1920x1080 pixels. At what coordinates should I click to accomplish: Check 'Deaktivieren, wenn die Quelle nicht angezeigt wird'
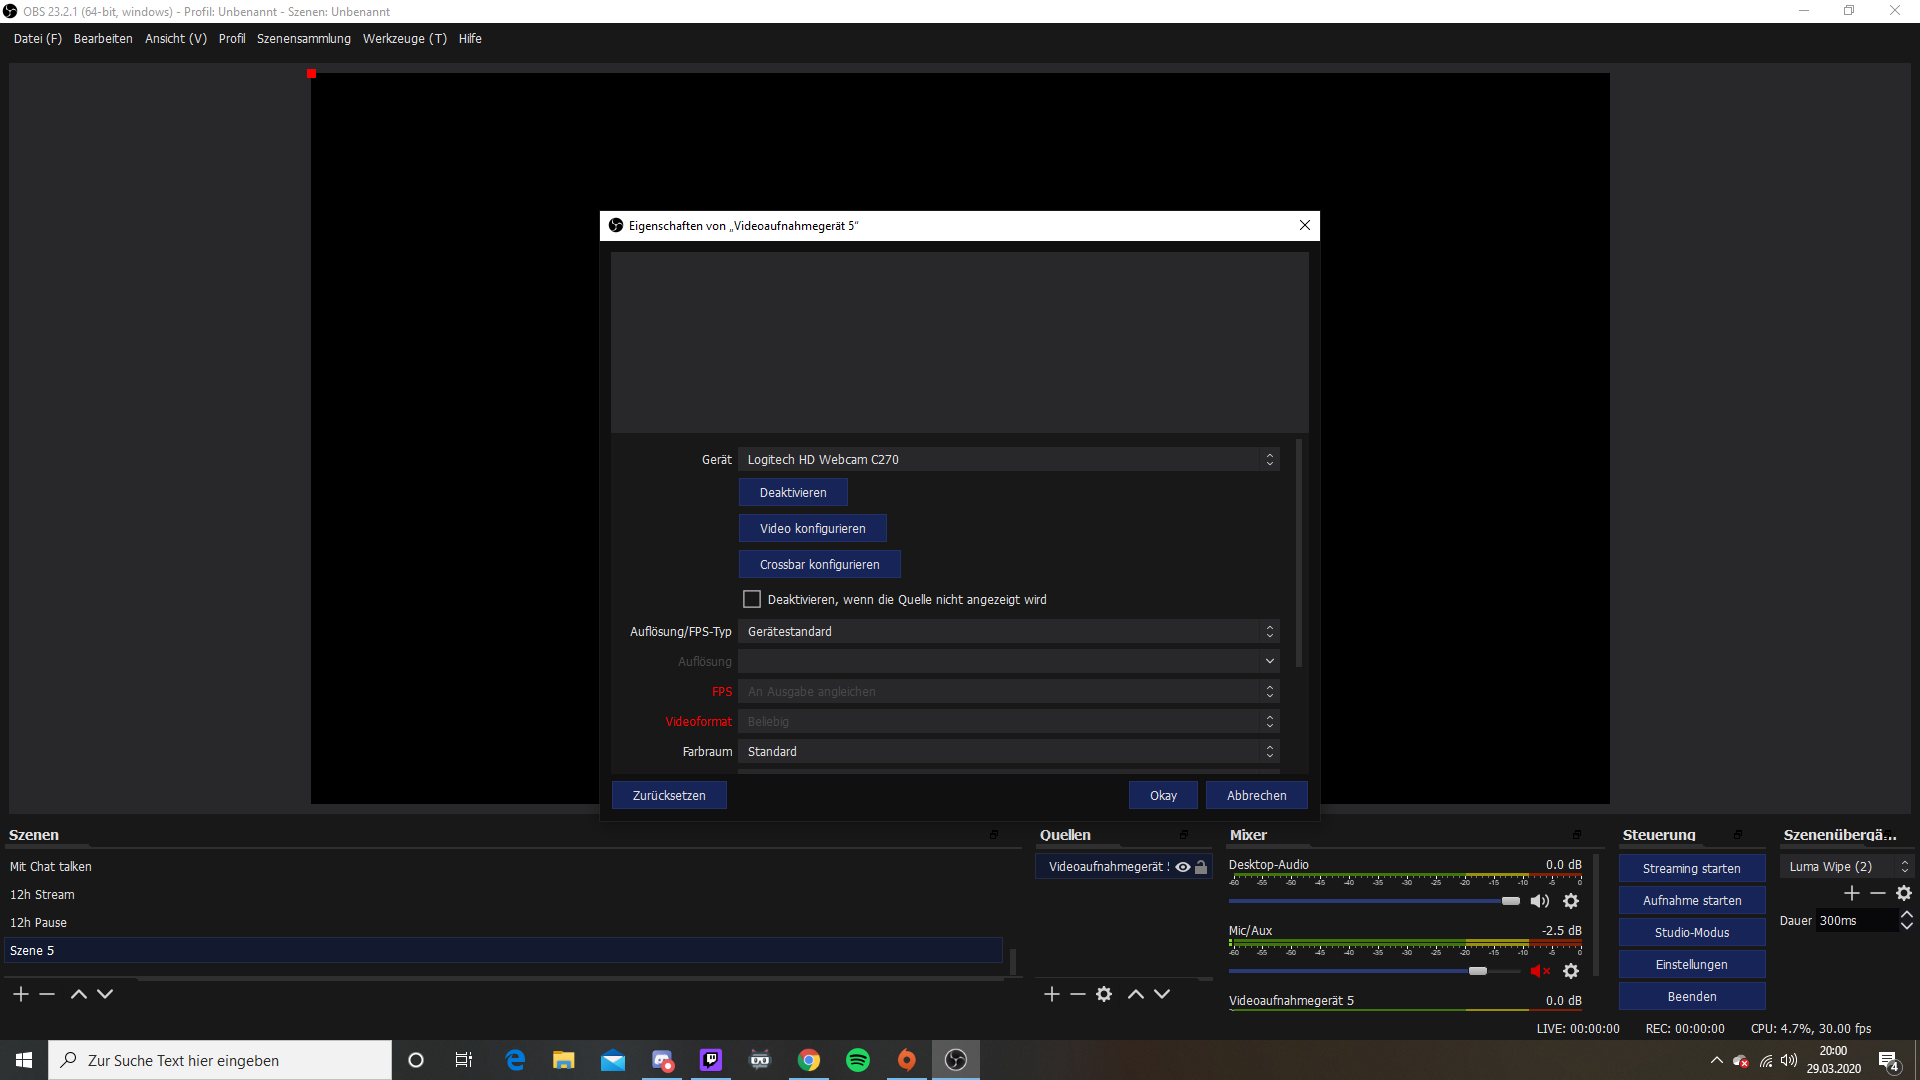pos(752,599)
